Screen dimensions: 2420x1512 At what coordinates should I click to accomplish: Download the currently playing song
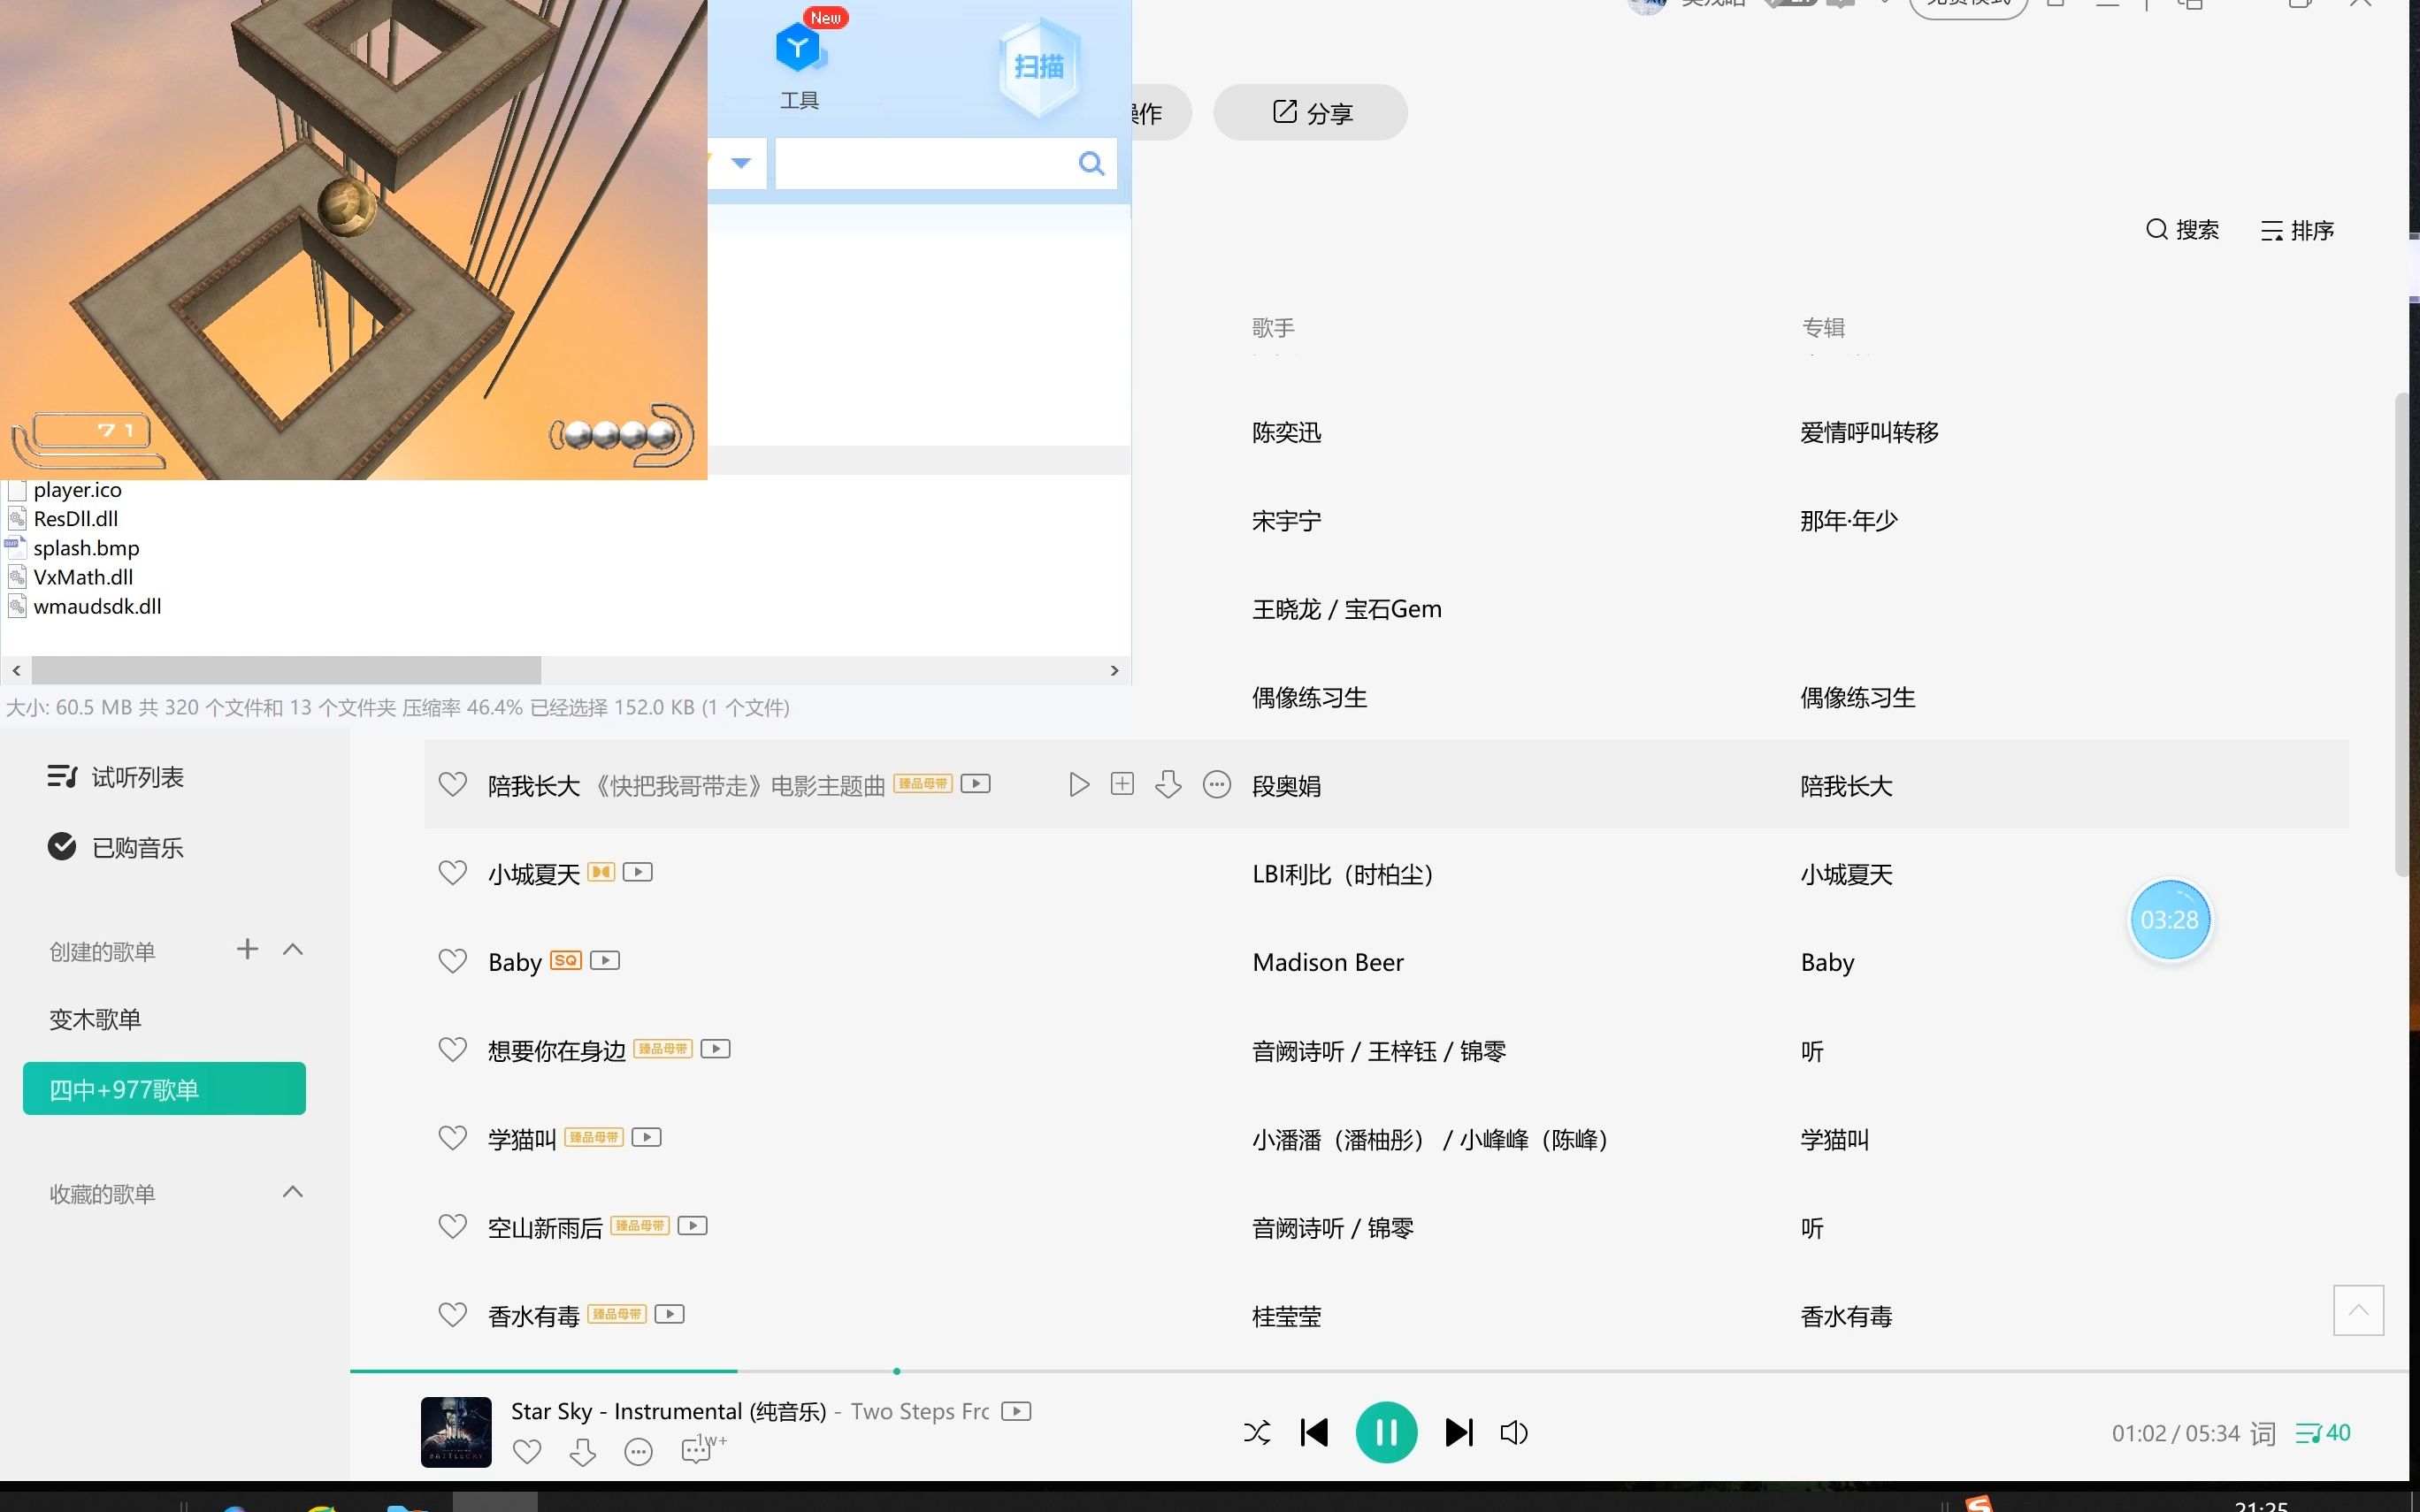click(582, 1451)
